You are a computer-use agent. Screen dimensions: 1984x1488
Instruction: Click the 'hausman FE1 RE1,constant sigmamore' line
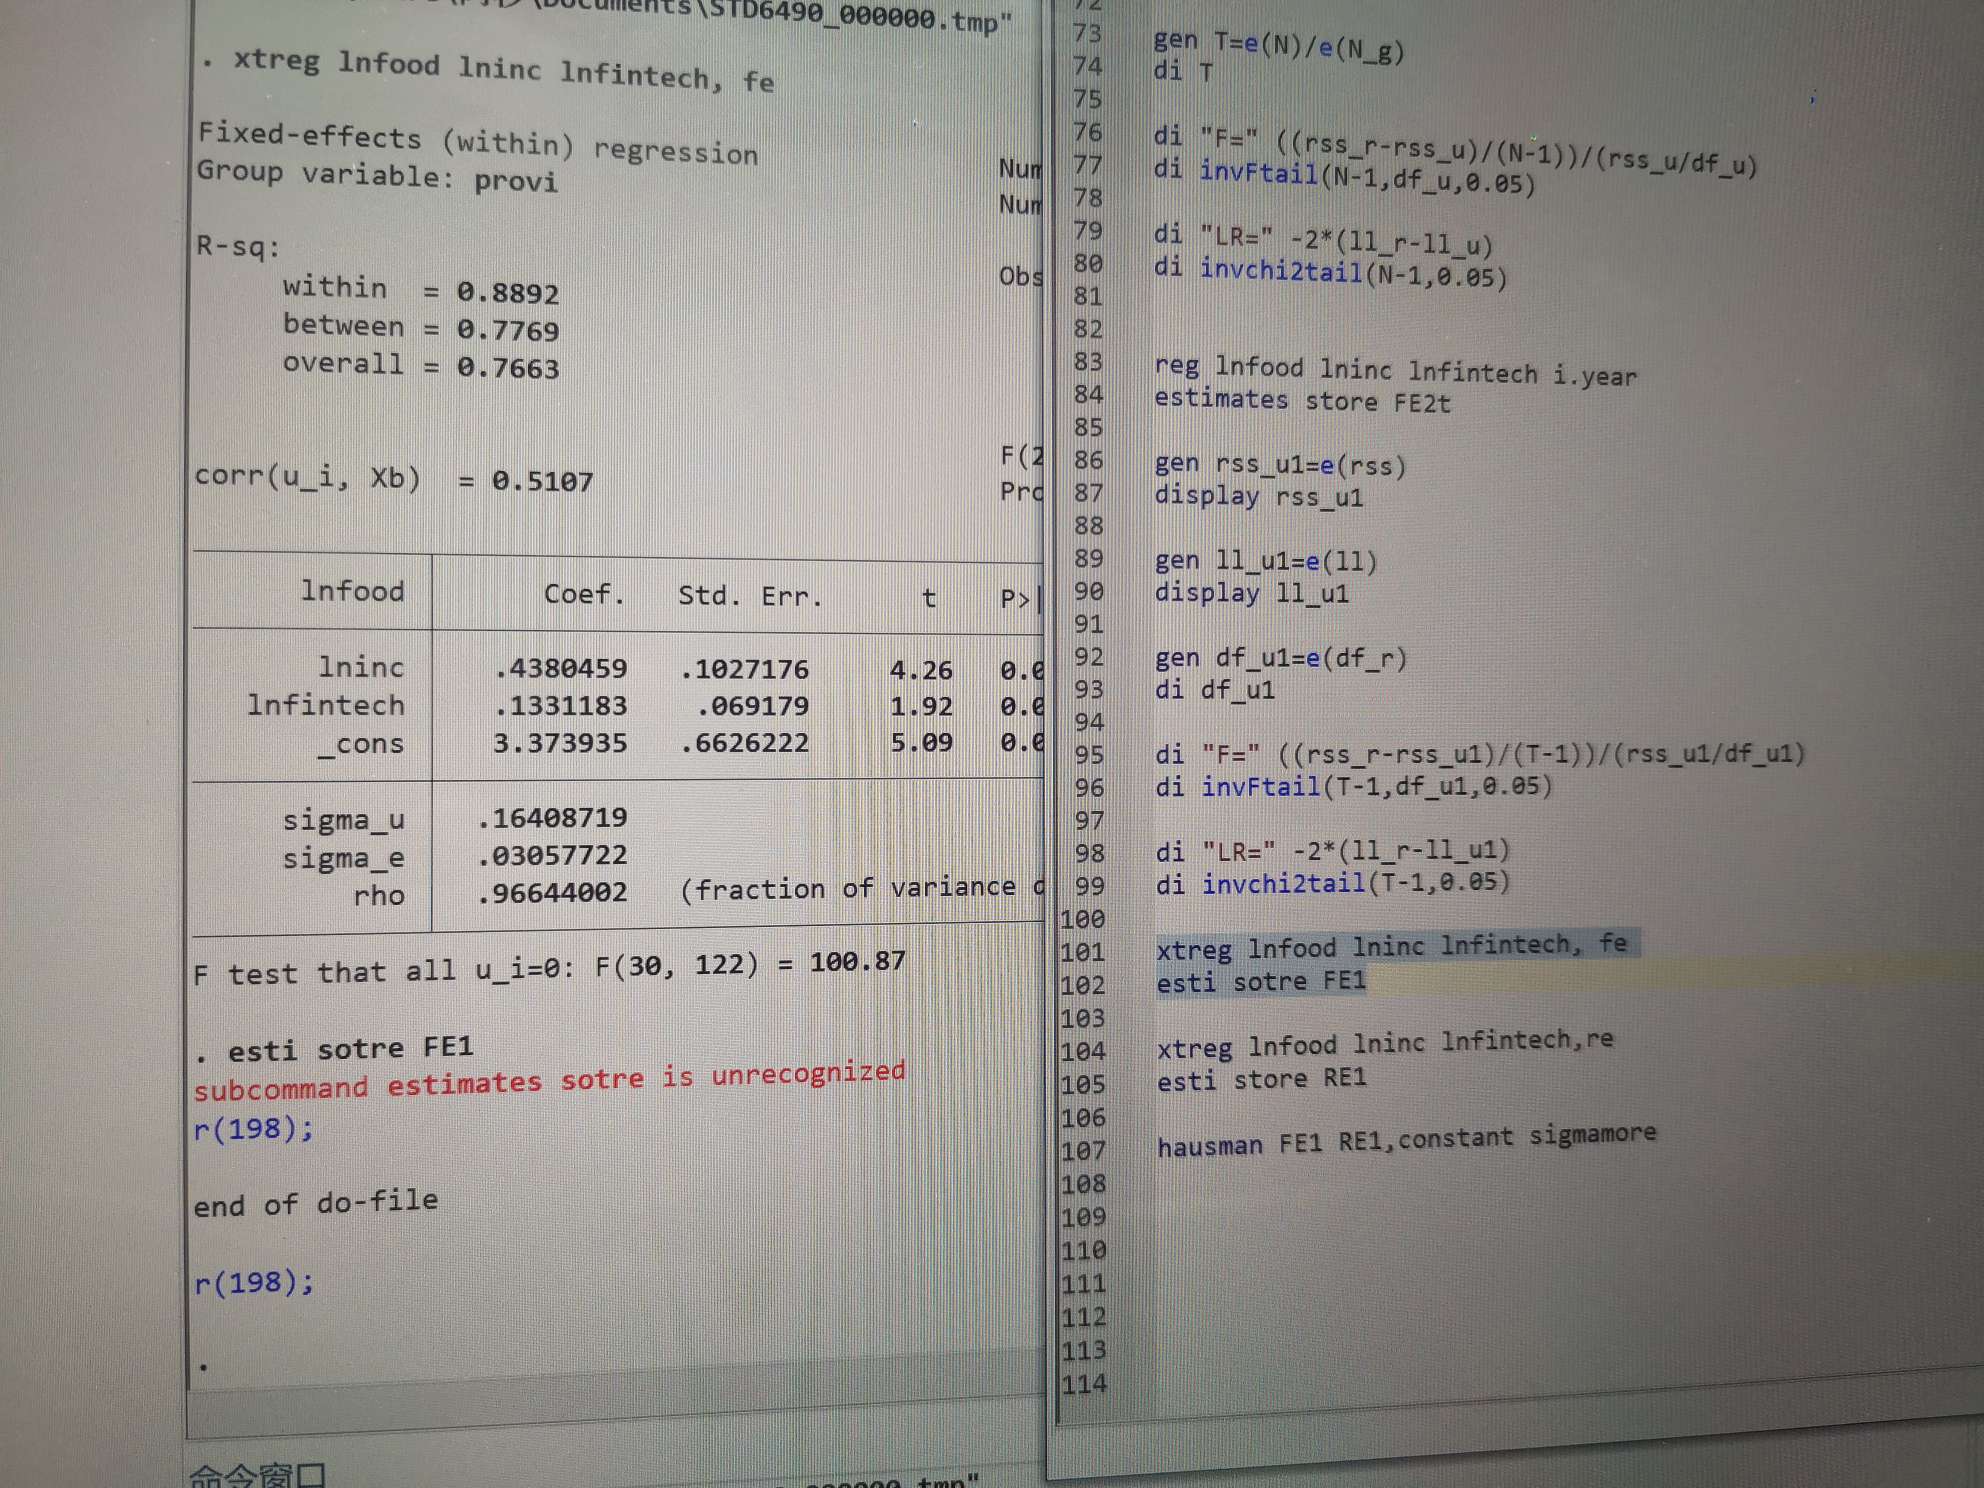pyautogui.click(x=1405, y=1140)
